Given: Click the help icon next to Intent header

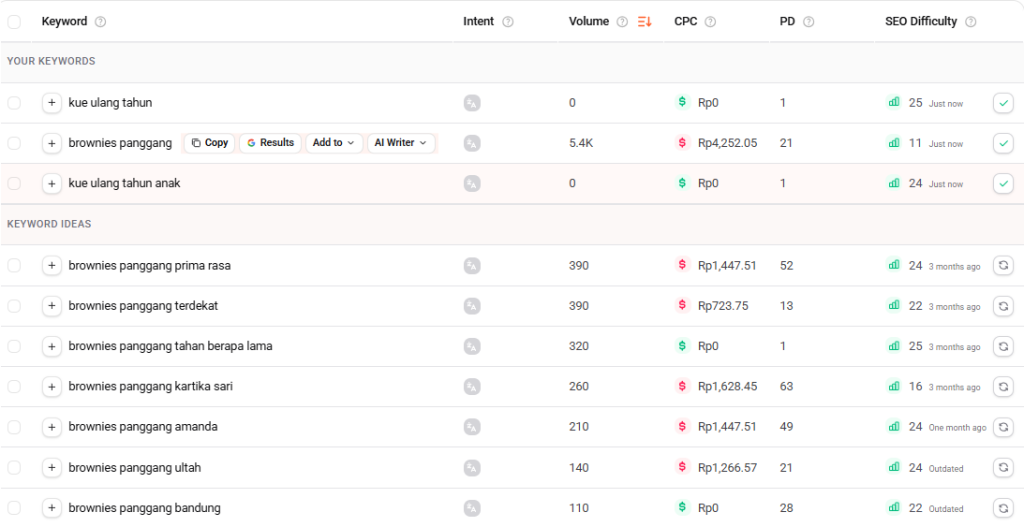Looking at the screenshot, I should [x=507, y=22].
